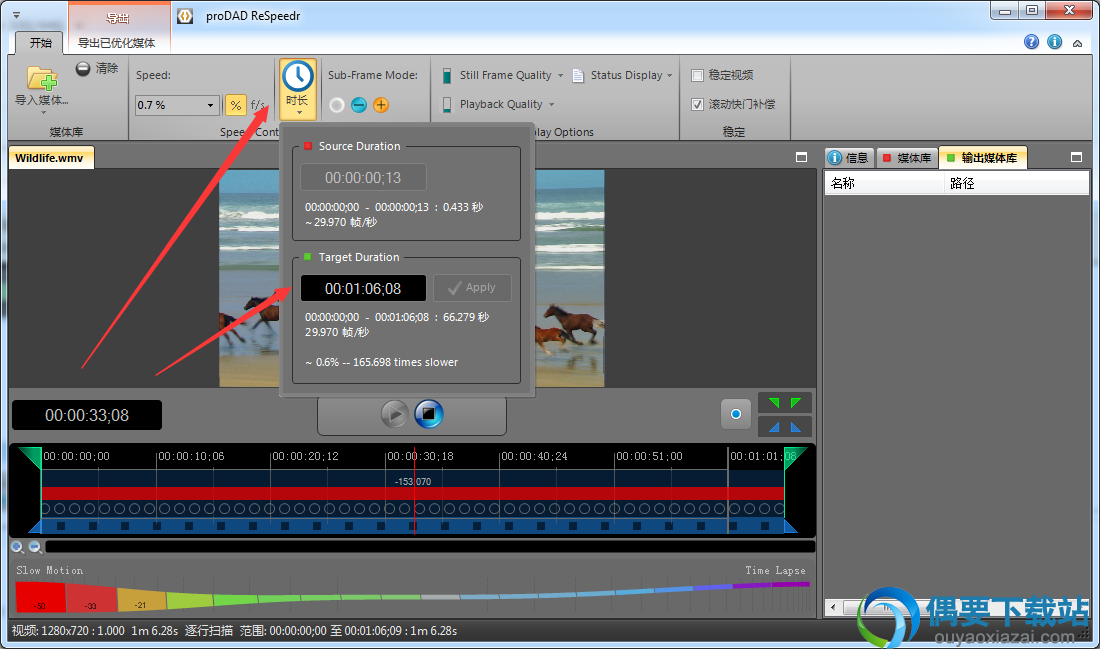Open the Status Display dropdown

[x=623, y=75]
